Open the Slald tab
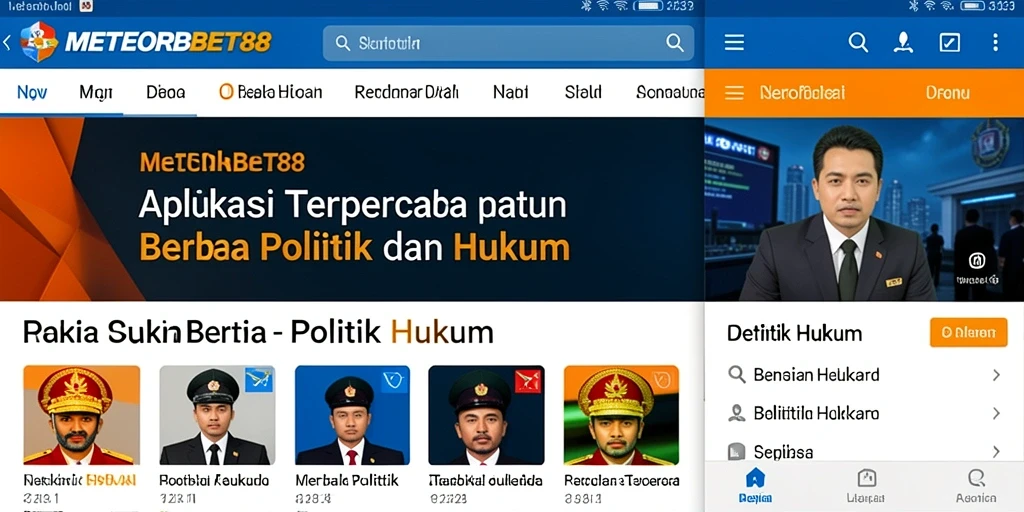 tap(583, 92)
